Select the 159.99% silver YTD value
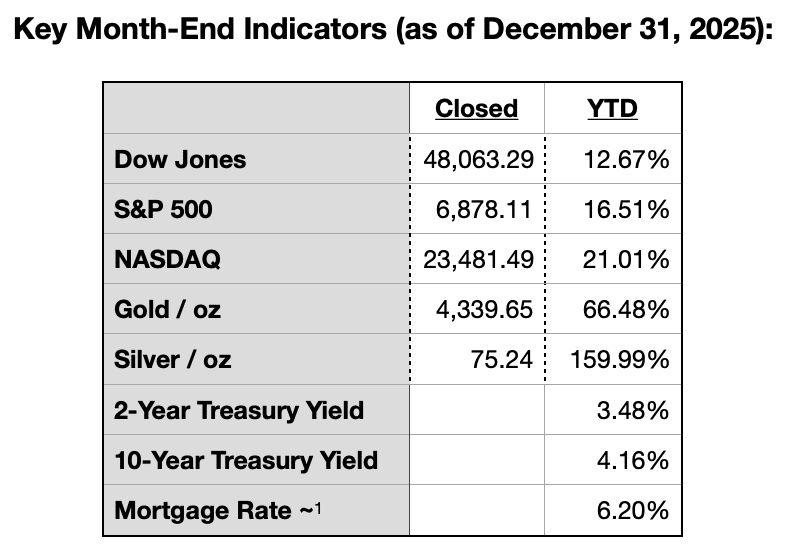 point(619,360)
